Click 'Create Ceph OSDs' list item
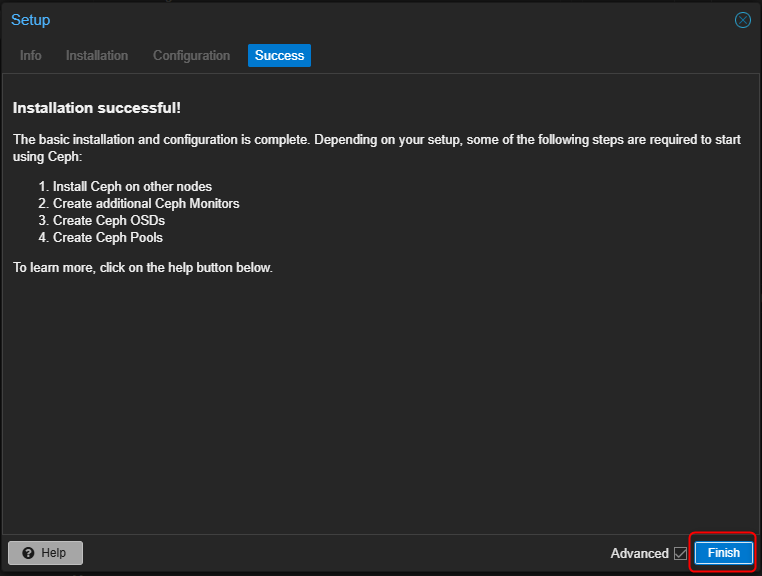This screenshot has width=762, height=576. click(109, 220)
